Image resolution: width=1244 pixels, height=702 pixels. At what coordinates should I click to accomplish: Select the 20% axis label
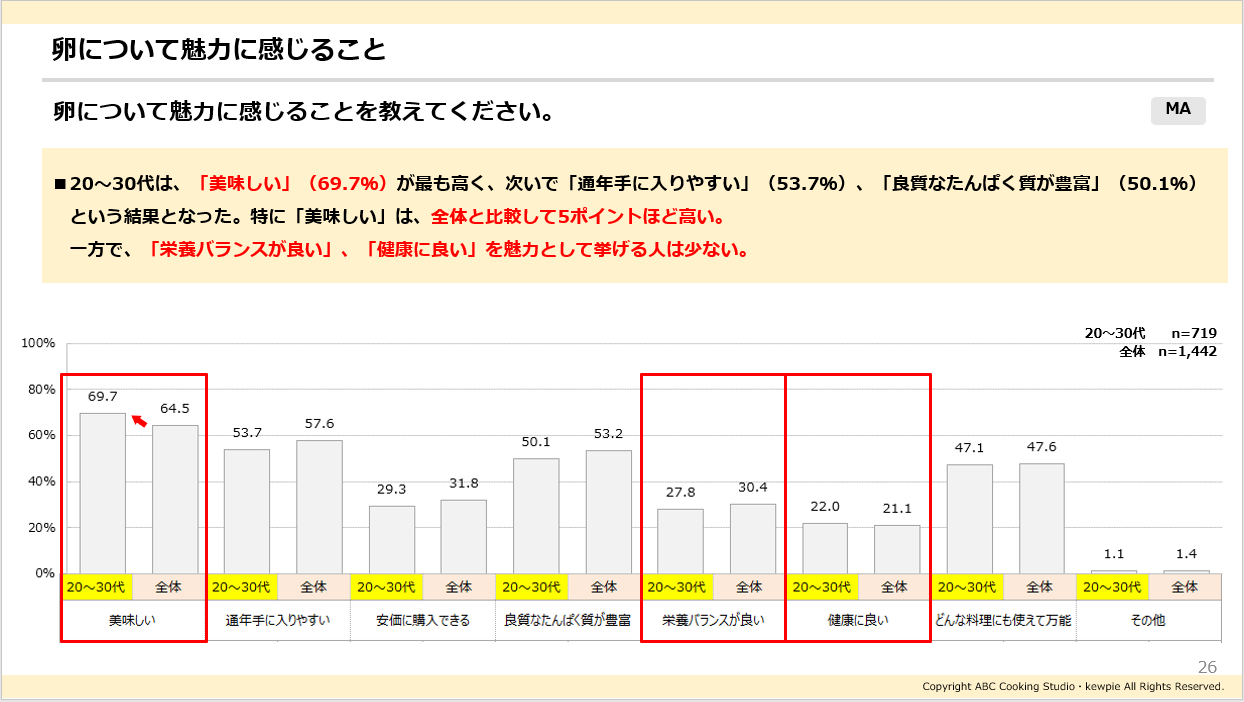pos(42,527)
